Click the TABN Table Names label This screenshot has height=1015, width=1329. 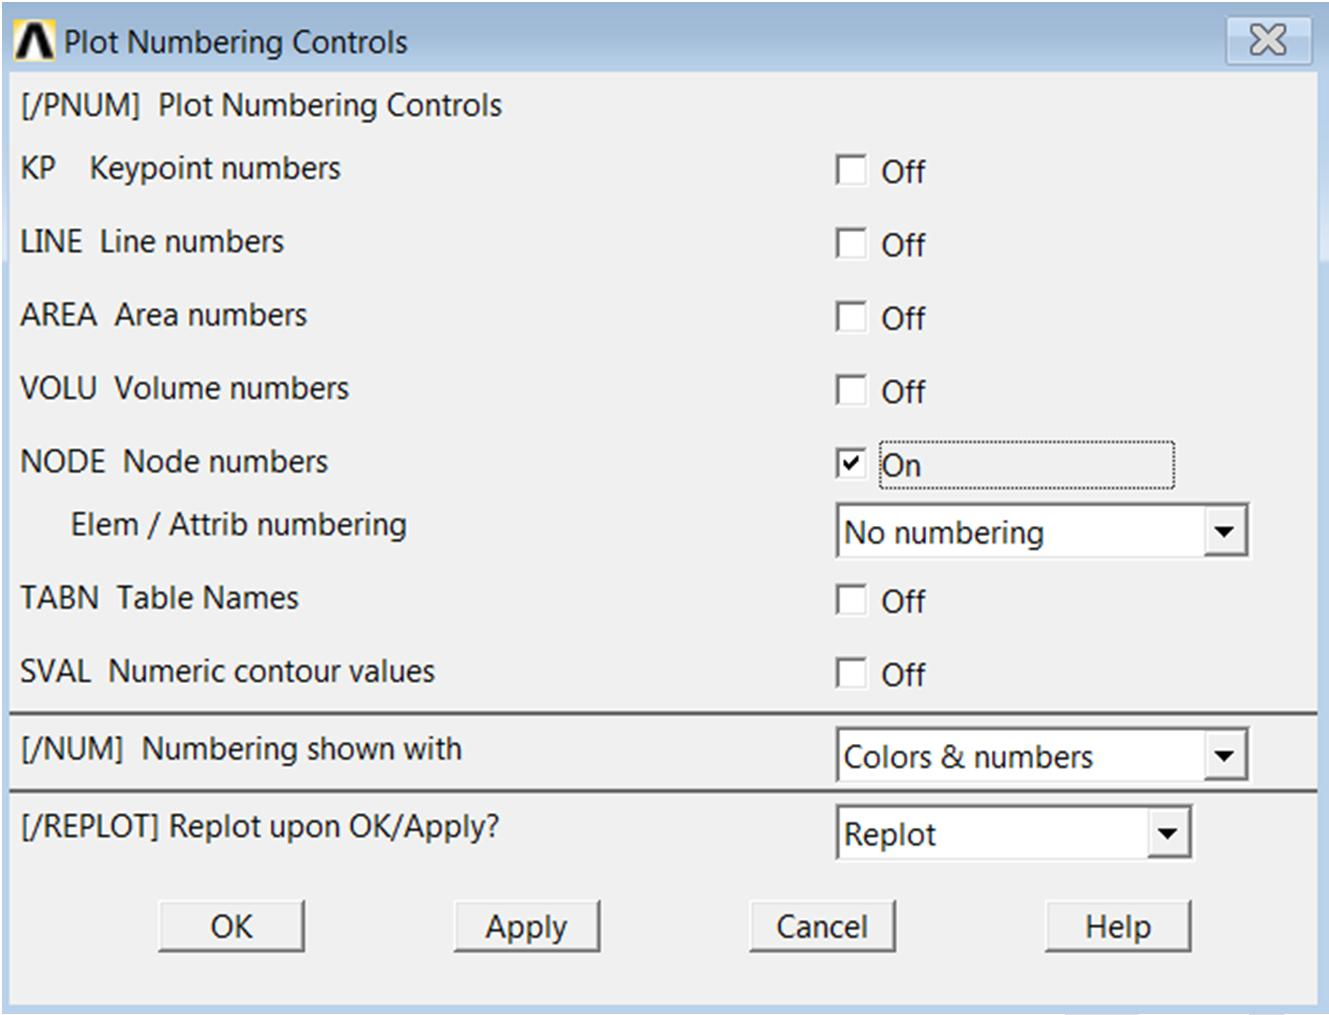pos(159,597)
